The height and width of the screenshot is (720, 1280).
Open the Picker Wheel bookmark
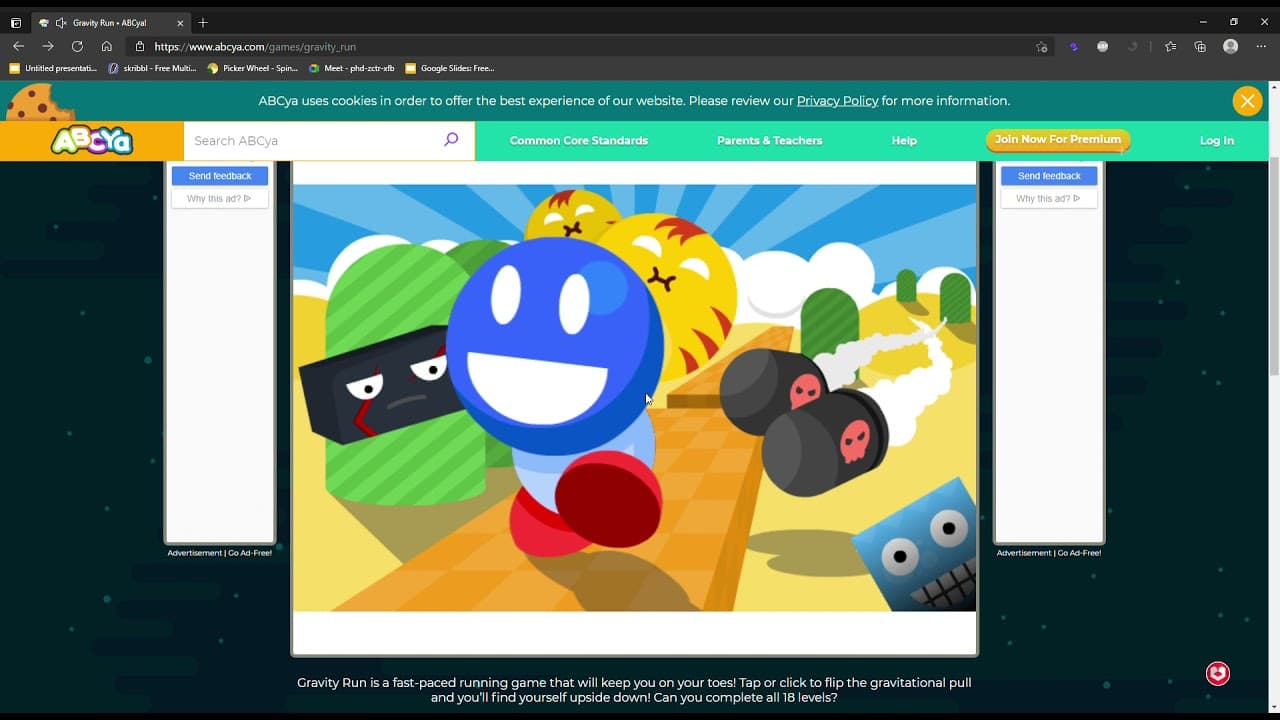tap(253, 68)
